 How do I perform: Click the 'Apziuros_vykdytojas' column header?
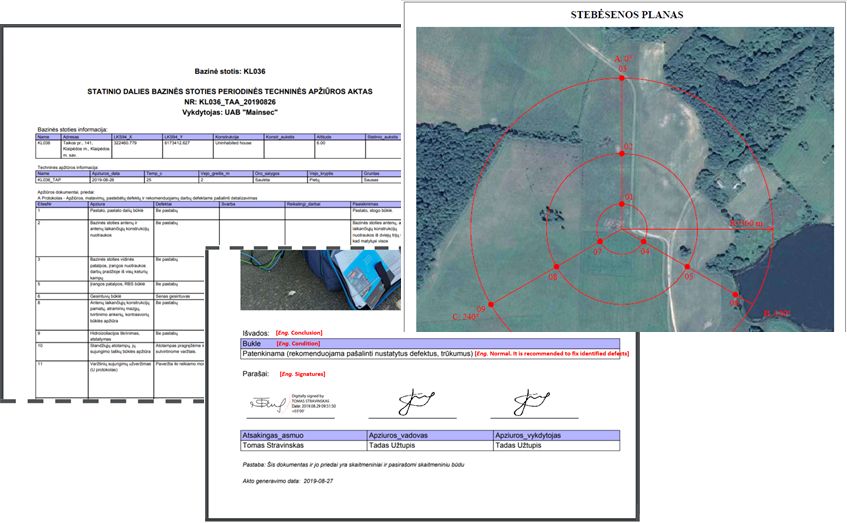tap(557, 435)
